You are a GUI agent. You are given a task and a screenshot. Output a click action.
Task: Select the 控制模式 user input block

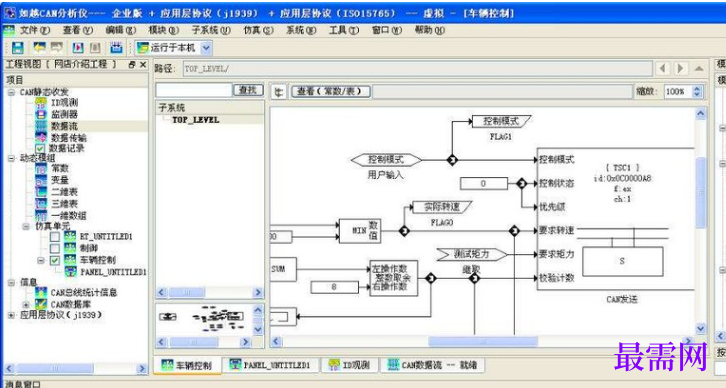click(386, 160)
